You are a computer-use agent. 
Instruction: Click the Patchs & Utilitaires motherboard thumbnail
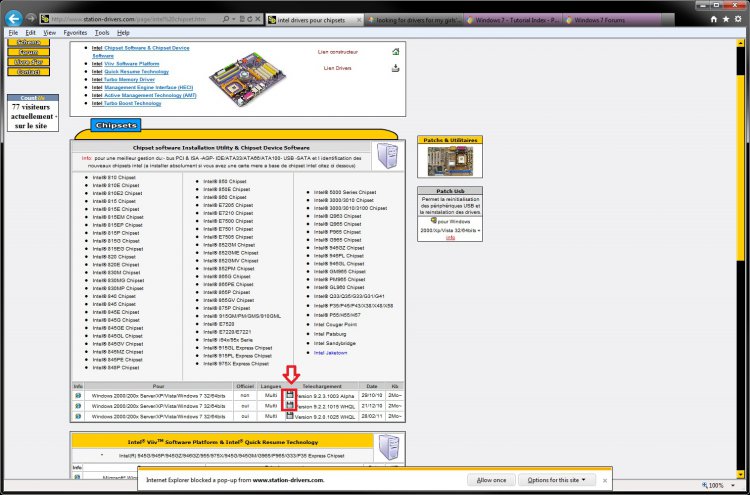coord(450,161)
